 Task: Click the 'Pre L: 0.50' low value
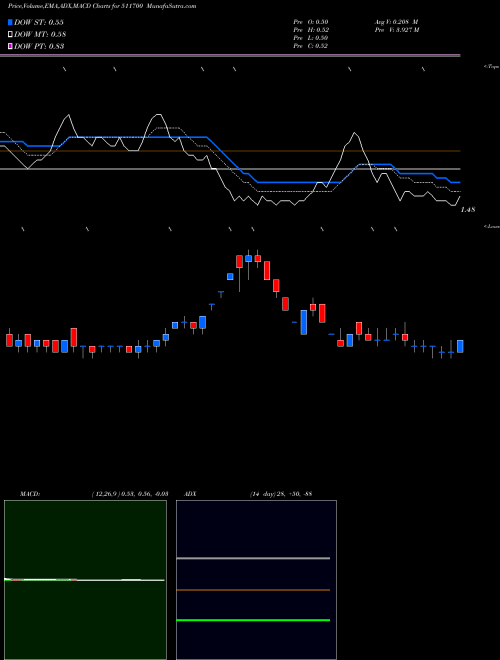click(x=311, y=38)
